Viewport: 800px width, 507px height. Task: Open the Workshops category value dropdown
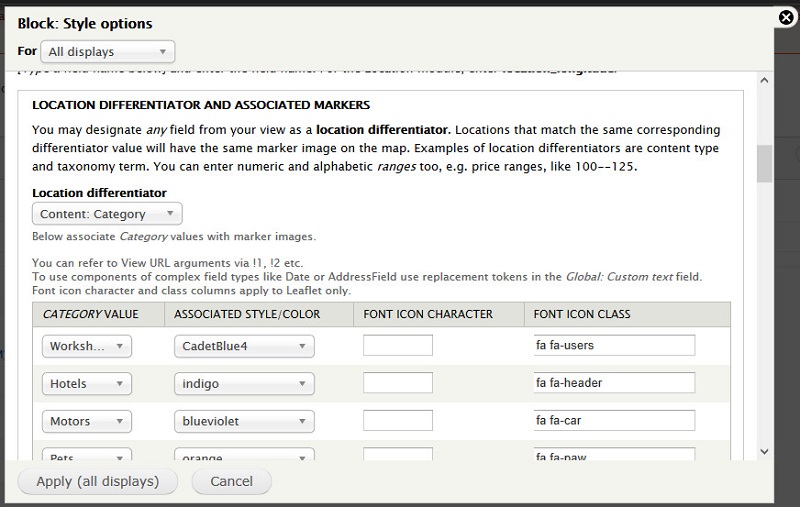pyautogui.click(x=87, y=346)
